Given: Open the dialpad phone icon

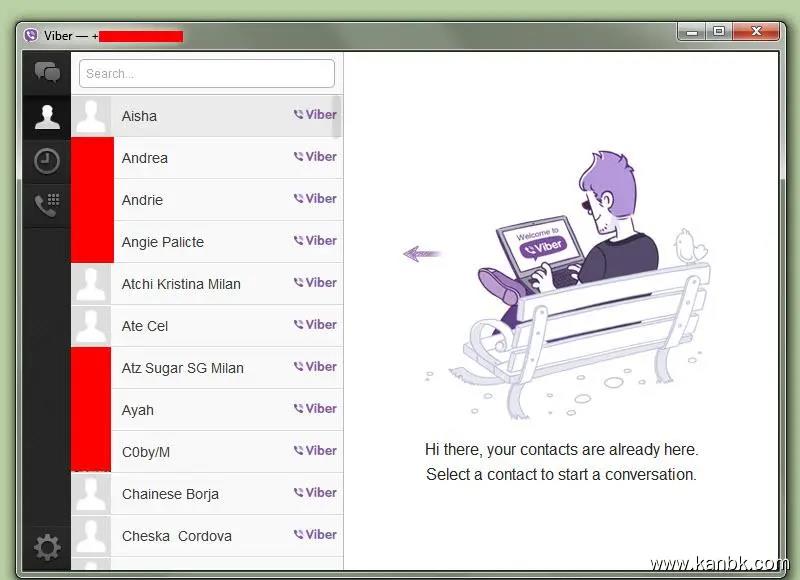Looking at the screenshot, I should coord(47,205).
